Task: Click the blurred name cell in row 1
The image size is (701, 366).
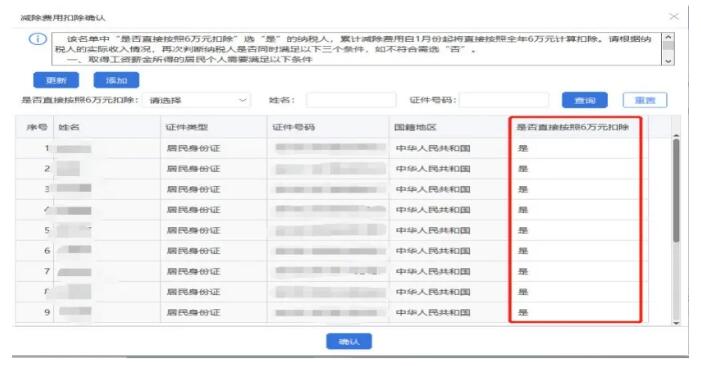Action: click(74, 148)
